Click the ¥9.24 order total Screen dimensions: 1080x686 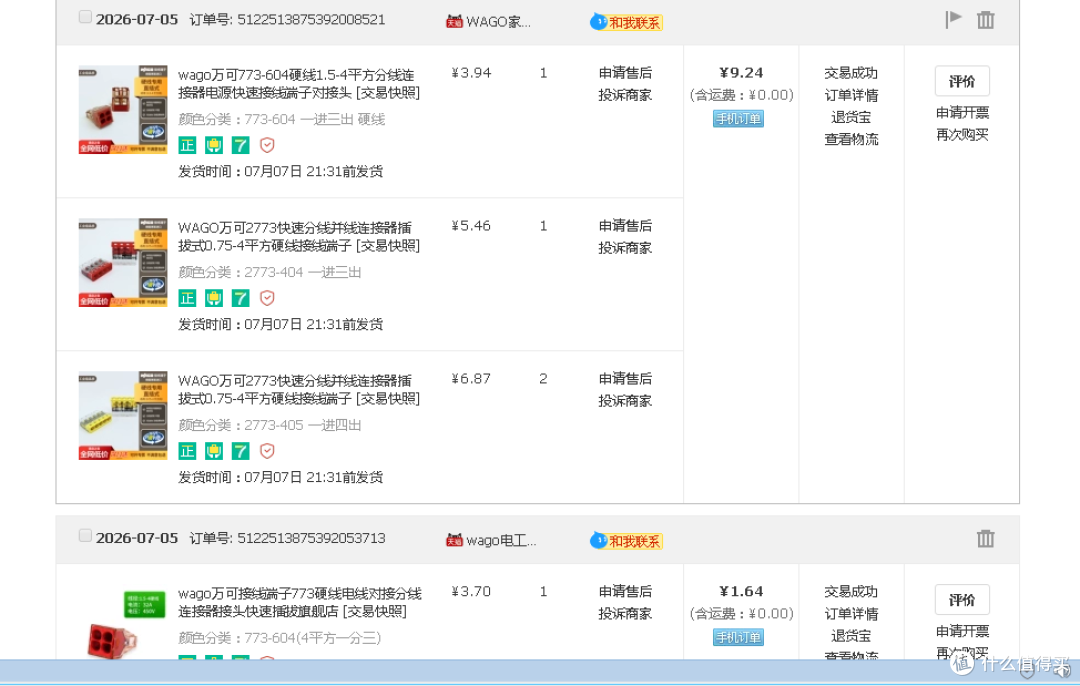(741, 73)
